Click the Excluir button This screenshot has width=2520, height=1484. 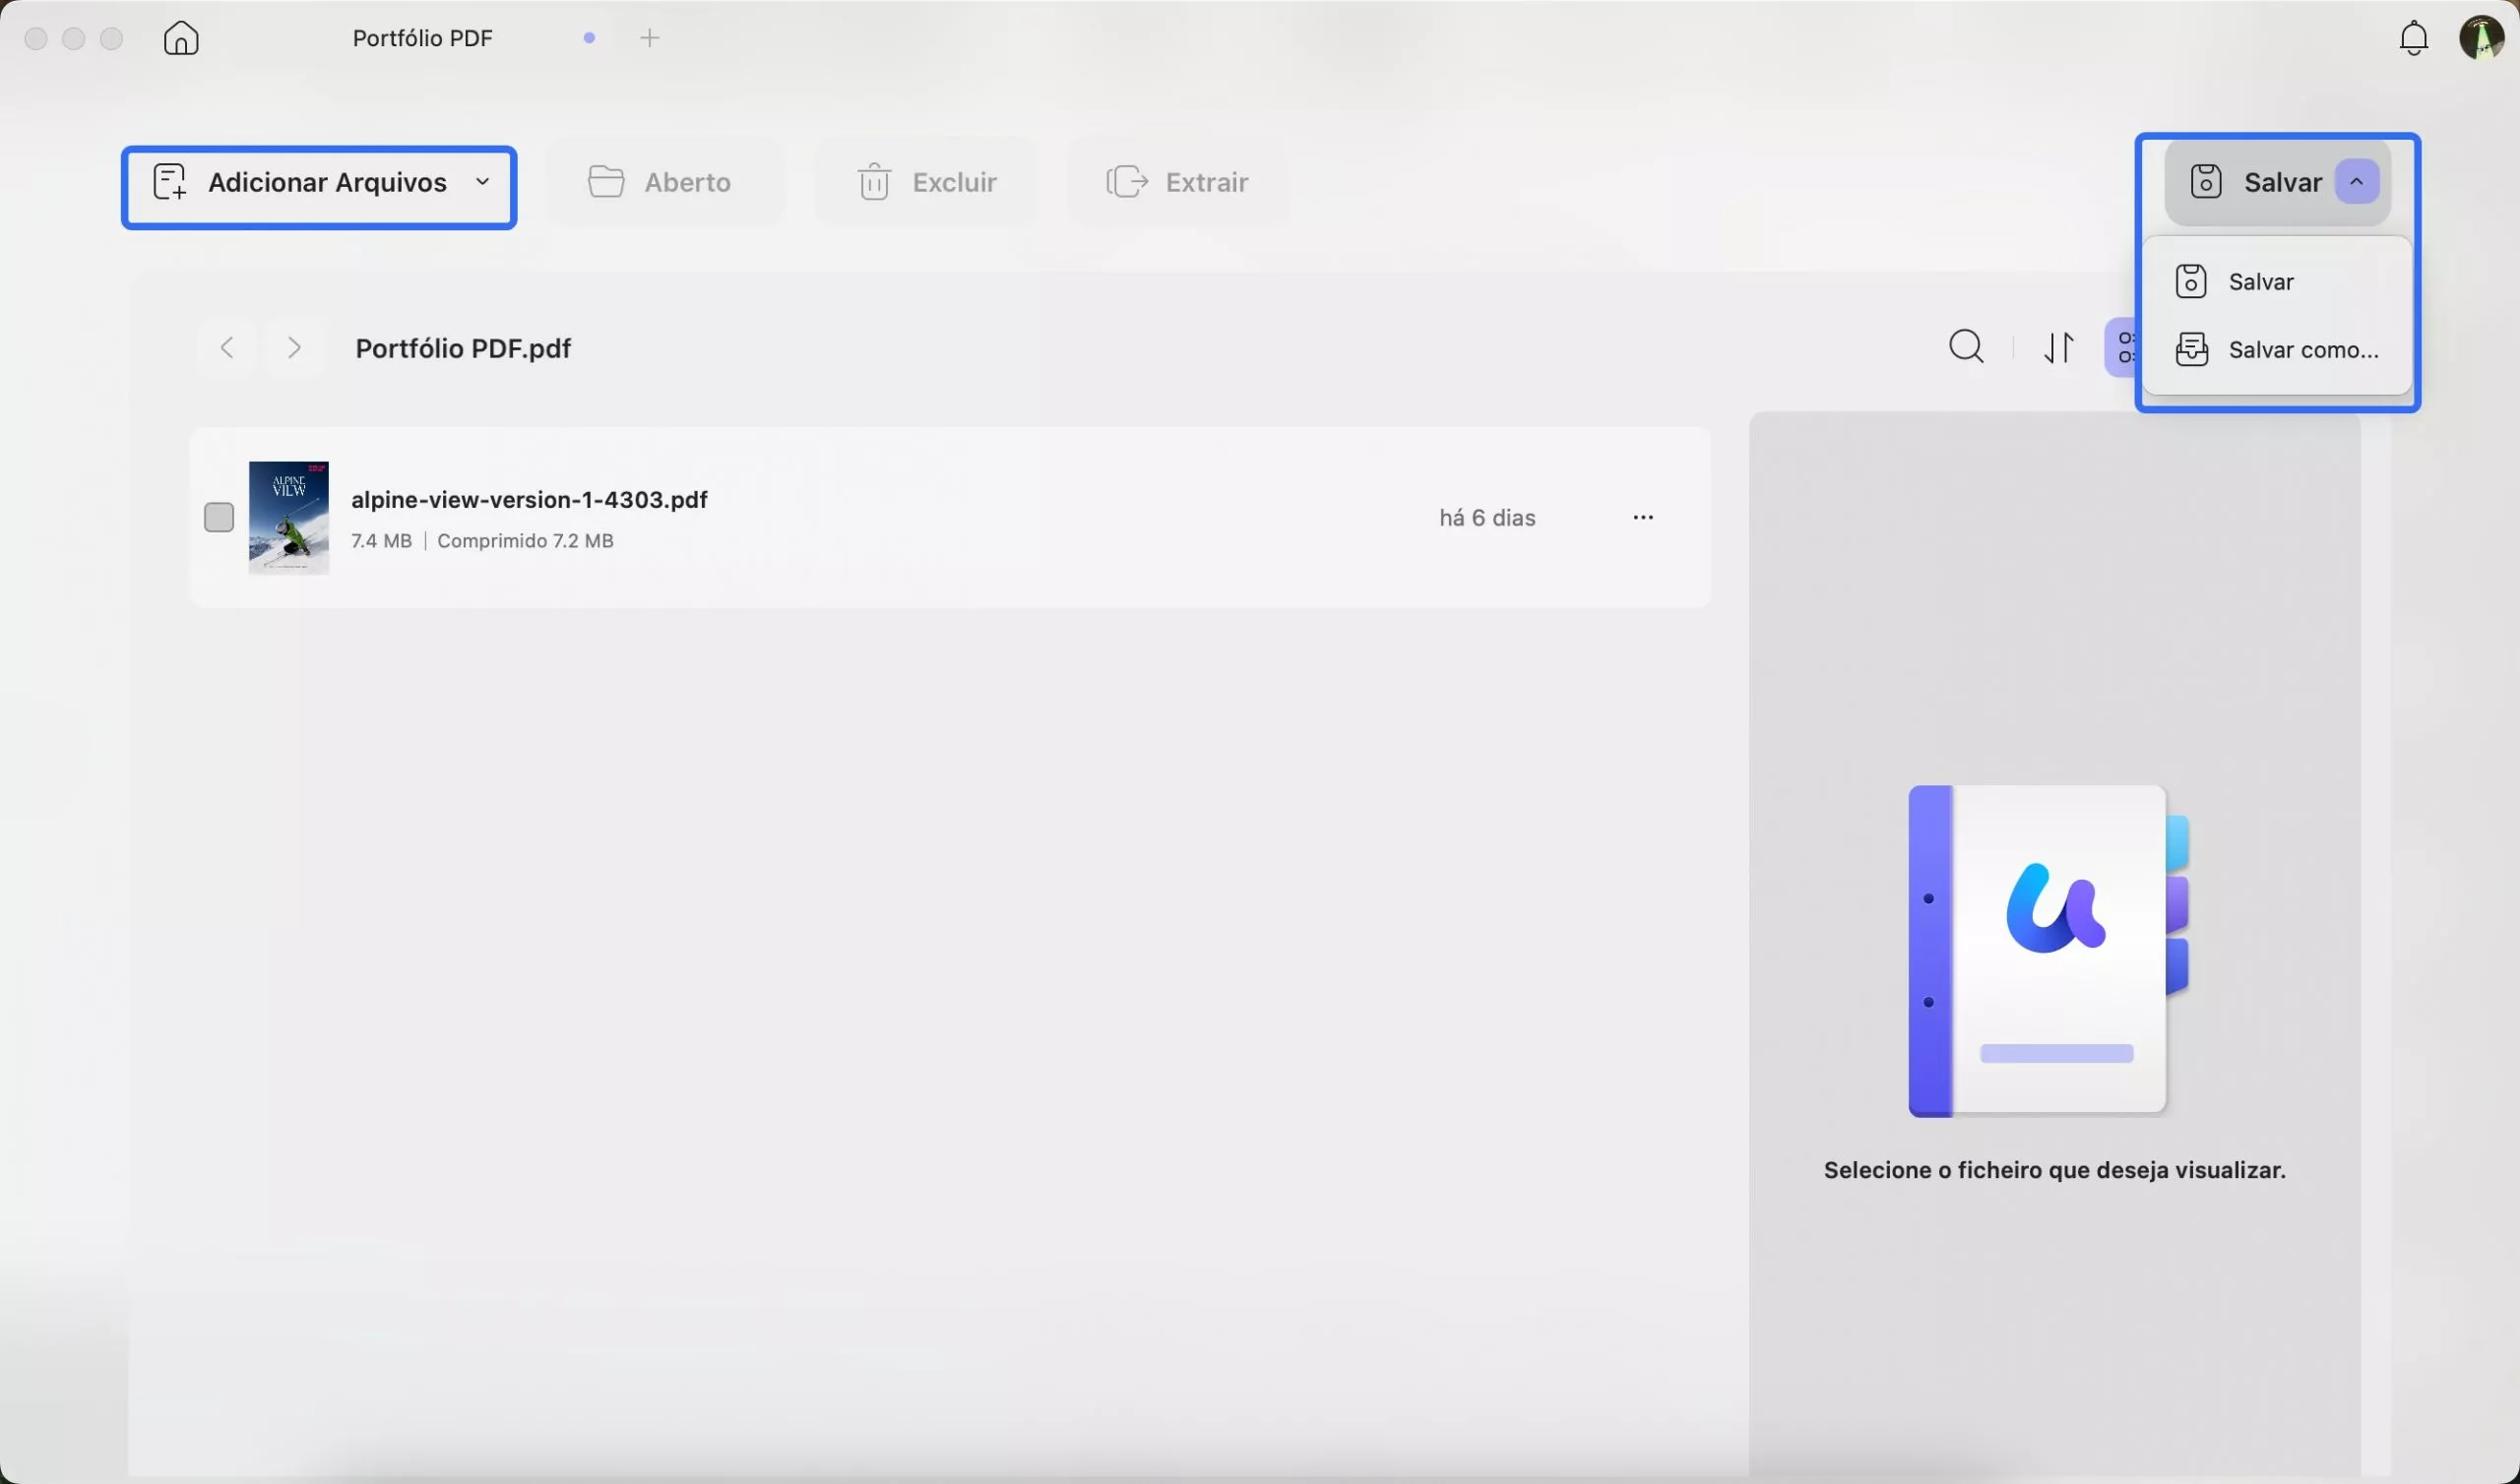tap(927, 182)
